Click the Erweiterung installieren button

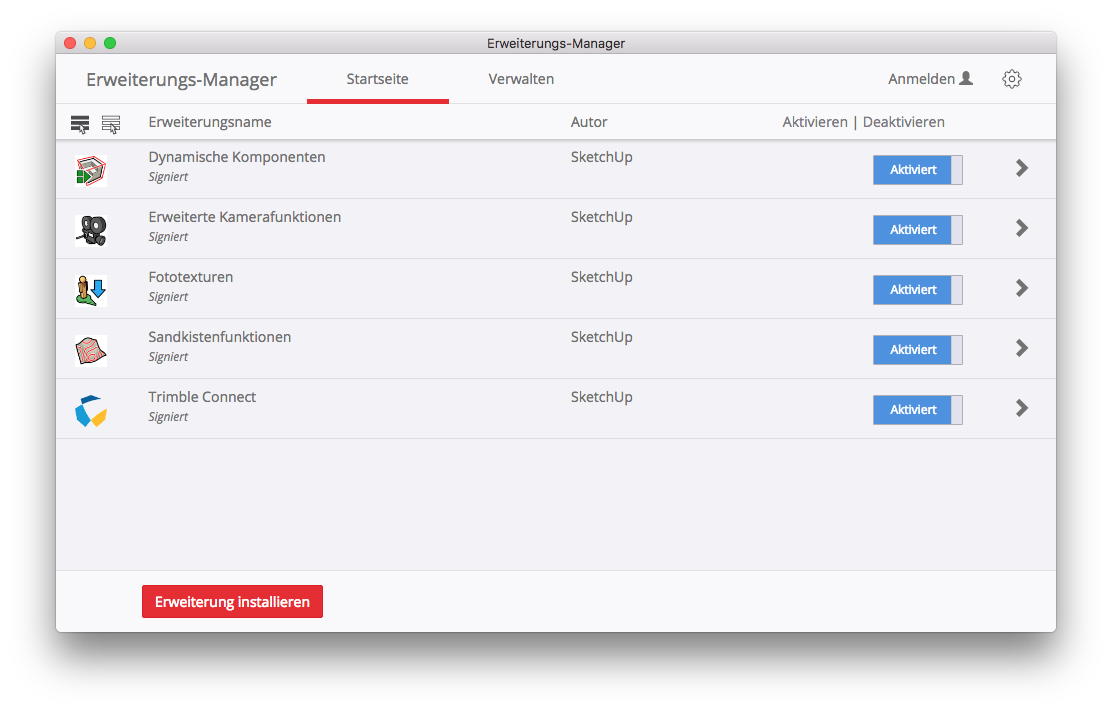[x=232, y=602]
